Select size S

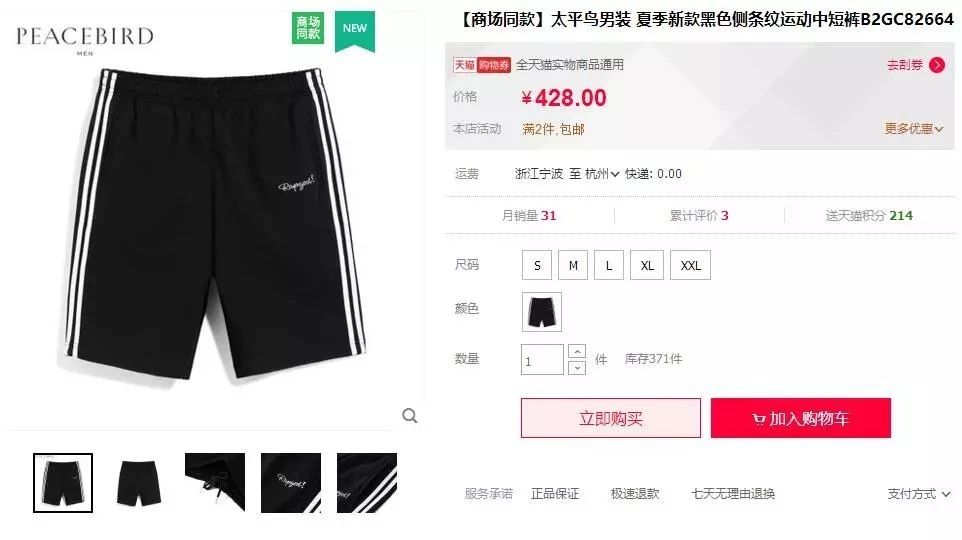coord(537,265)
